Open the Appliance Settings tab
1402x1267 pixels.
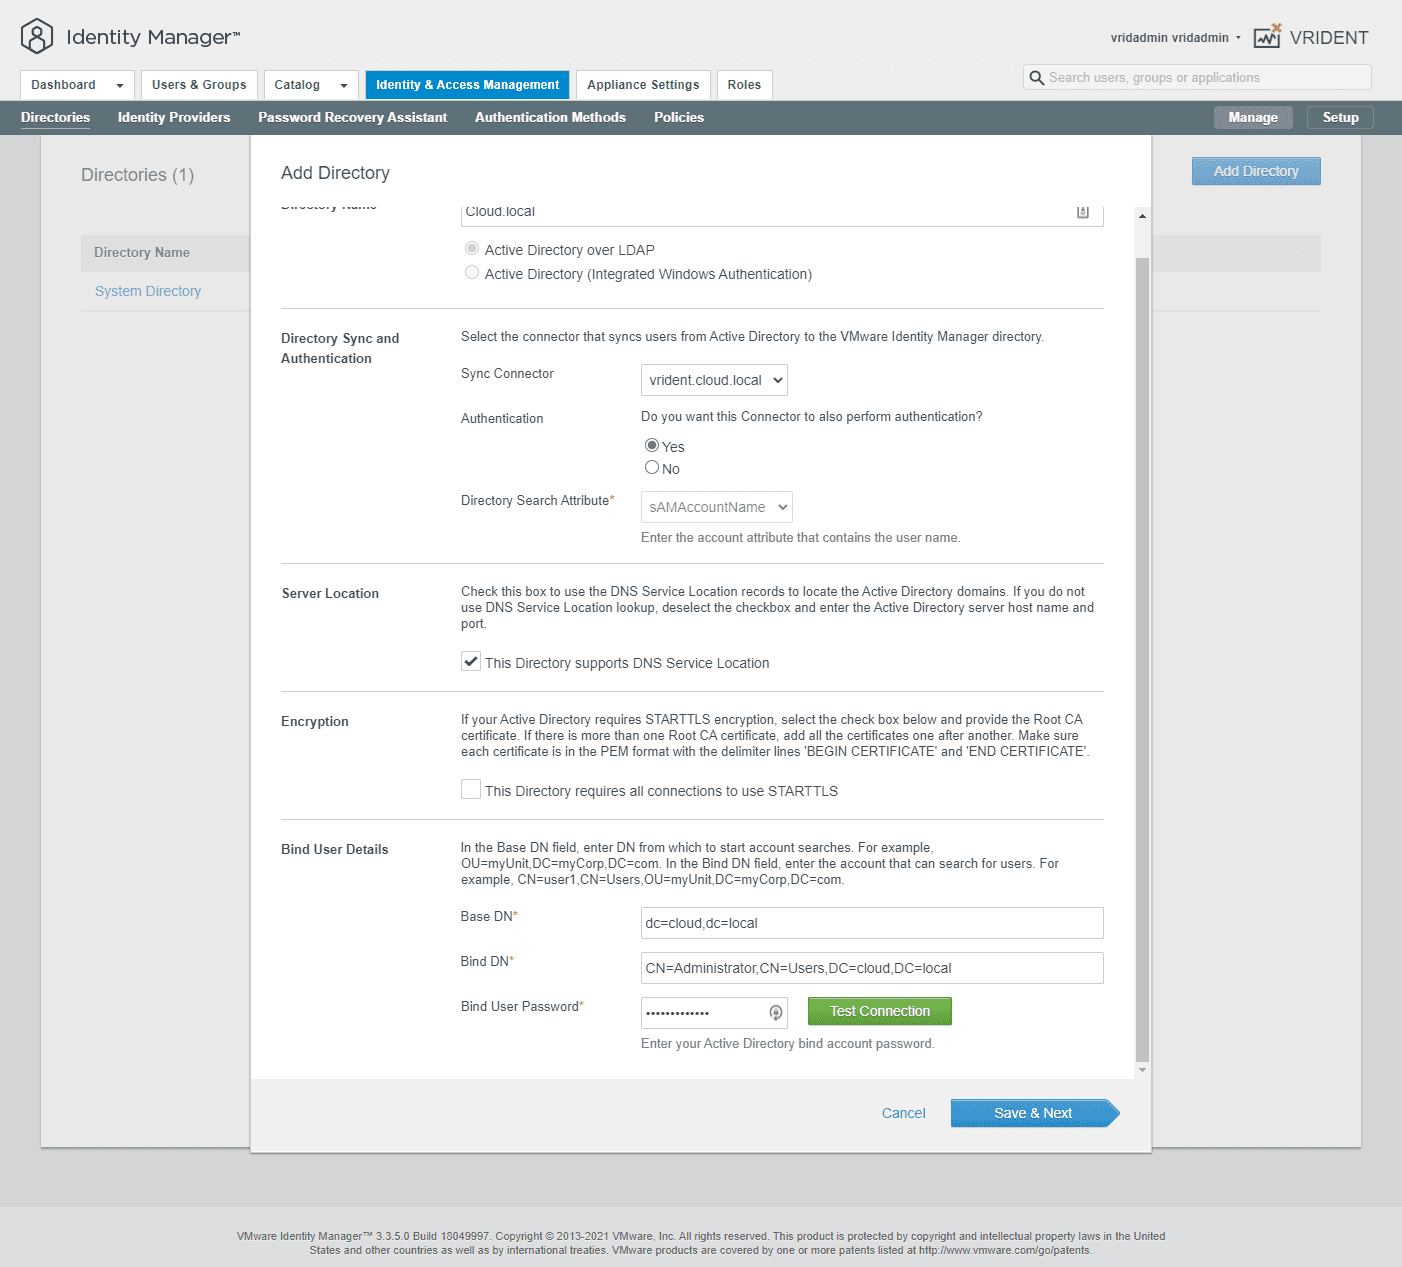click(643, 85)
